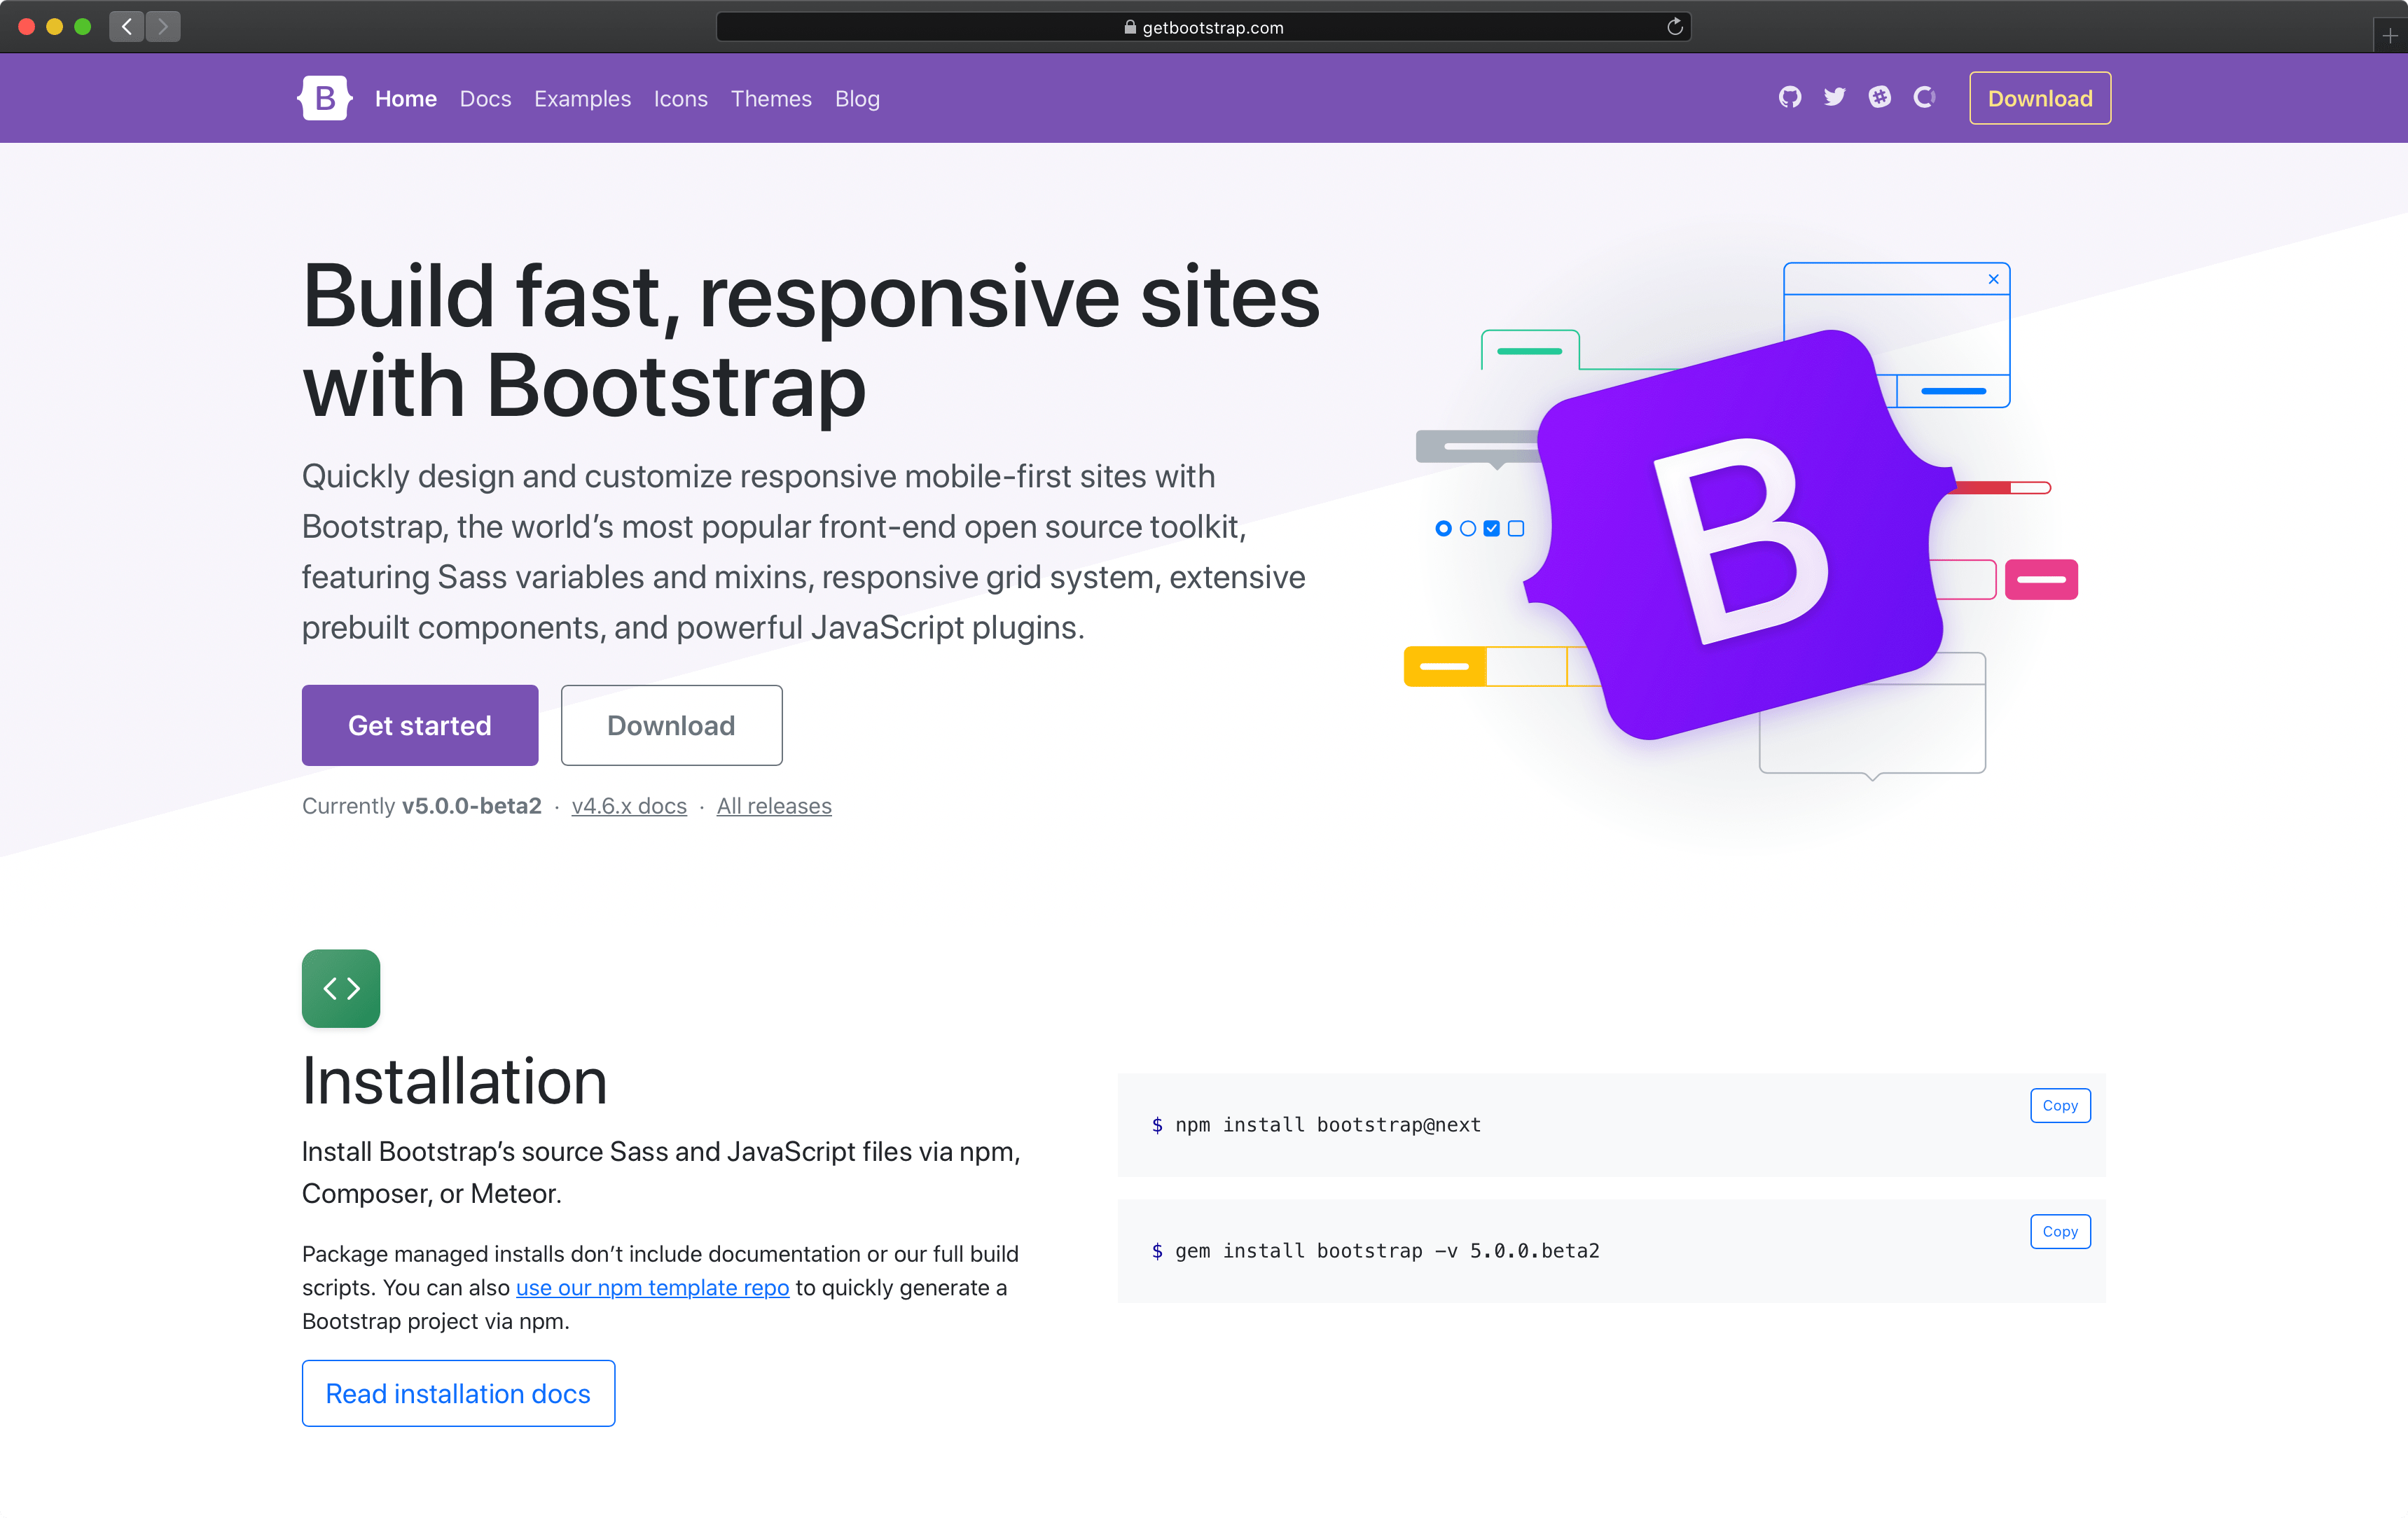Open the 'All releases' link
Viewport: 2408px width, 1518px height.
click(x=773, y=806)
